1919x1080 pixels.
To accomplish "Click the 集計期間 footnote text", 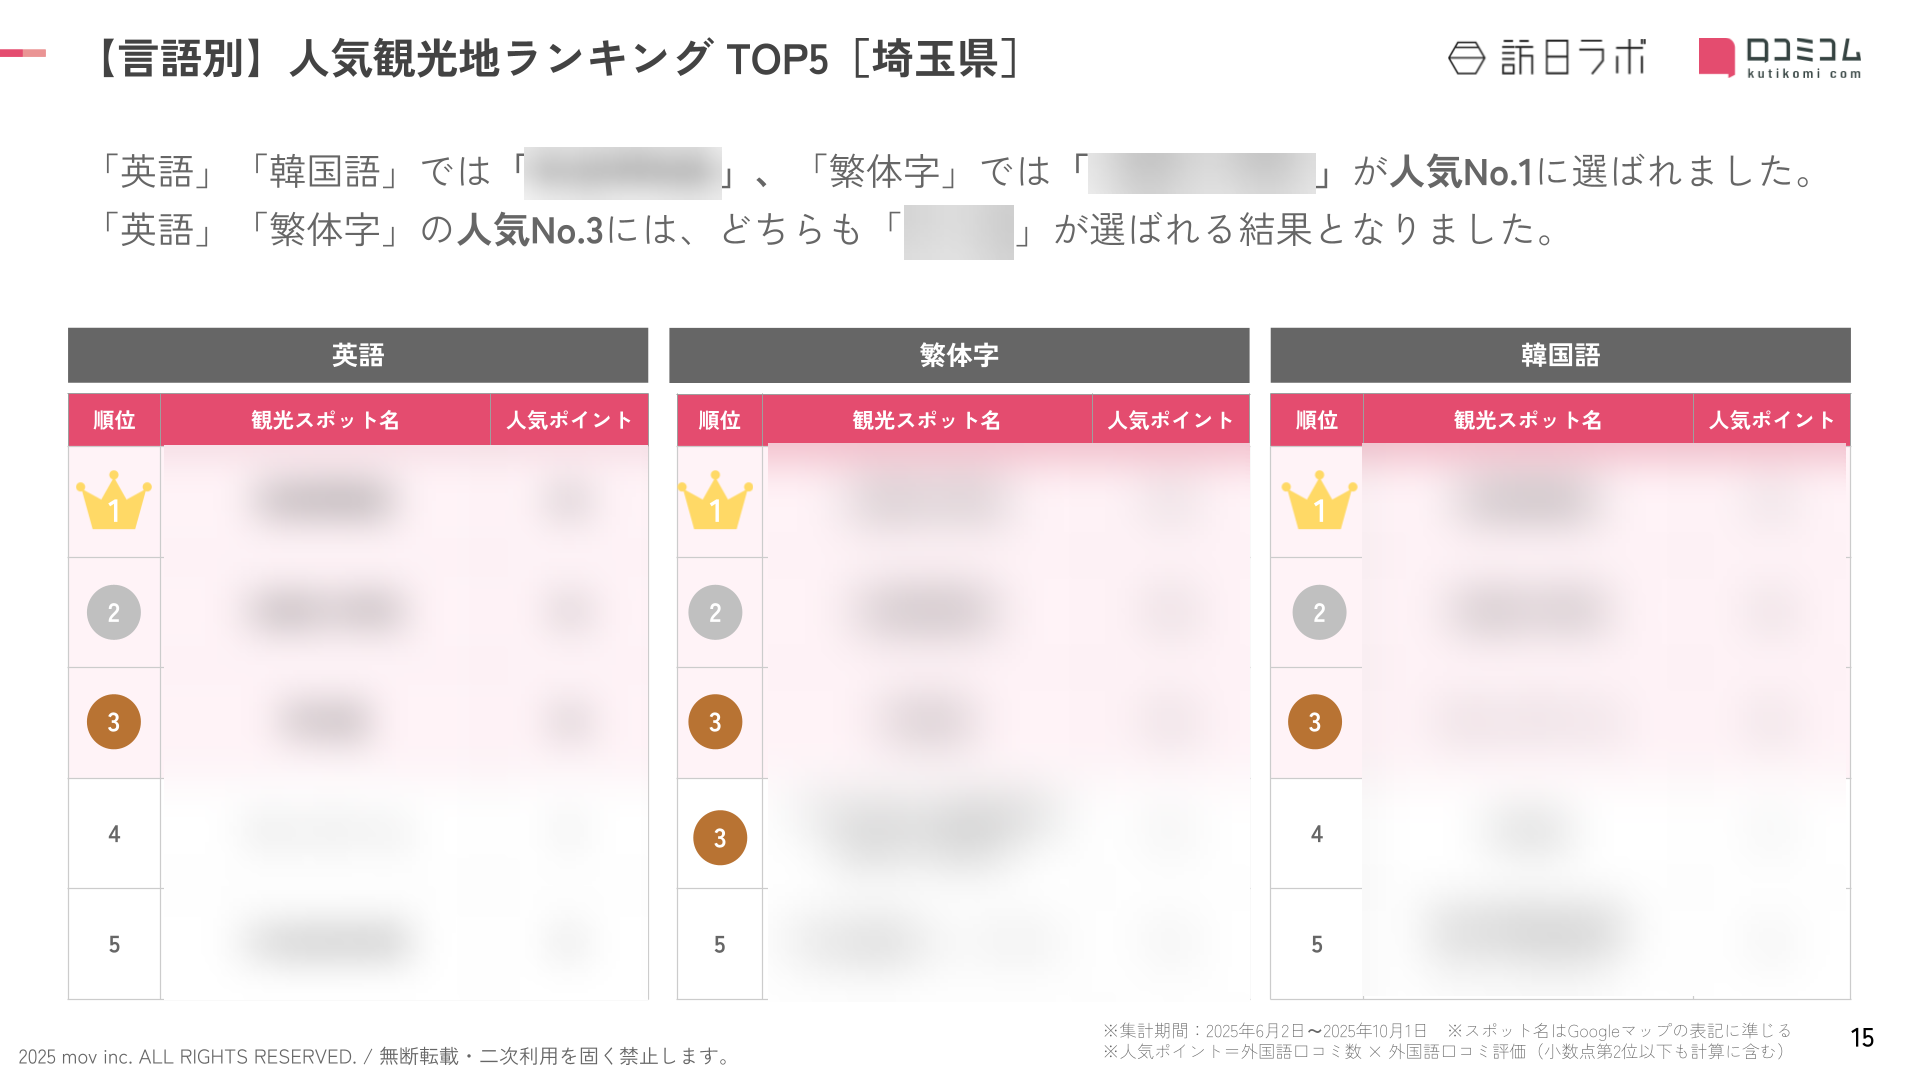I will pos(1265,1031).
